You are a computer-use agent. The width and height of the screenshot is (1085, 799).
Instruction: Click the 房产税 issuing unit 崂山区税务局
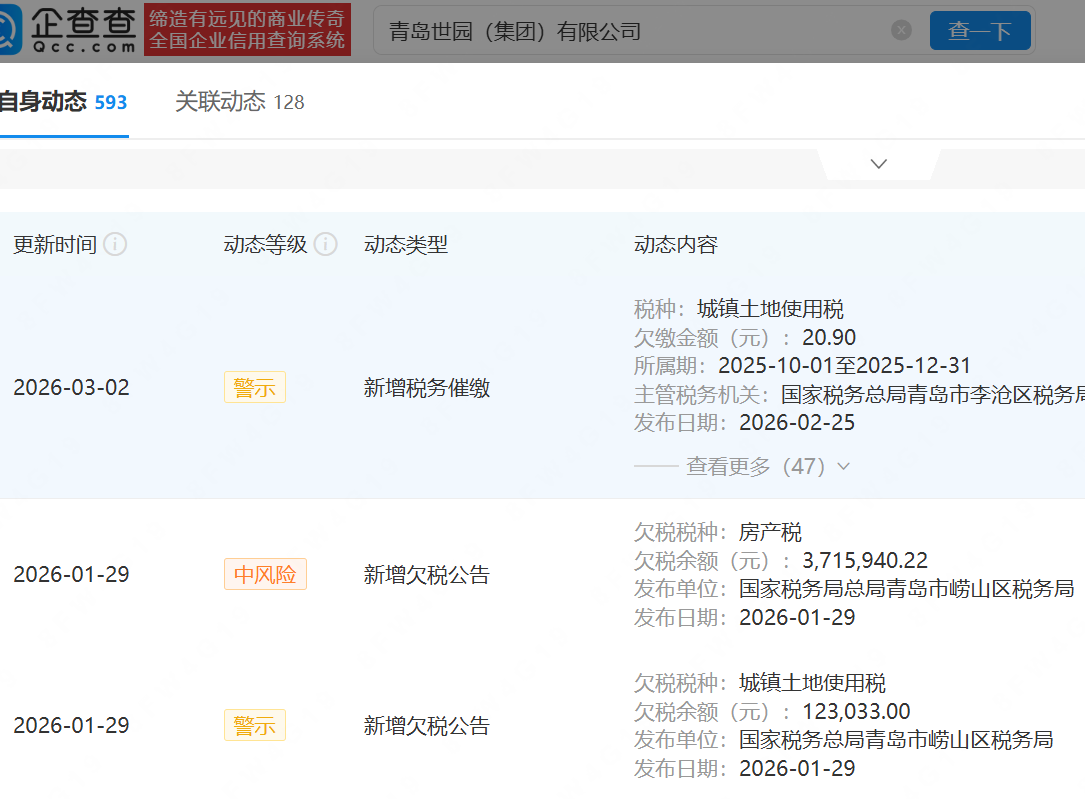tap(906, 589)
